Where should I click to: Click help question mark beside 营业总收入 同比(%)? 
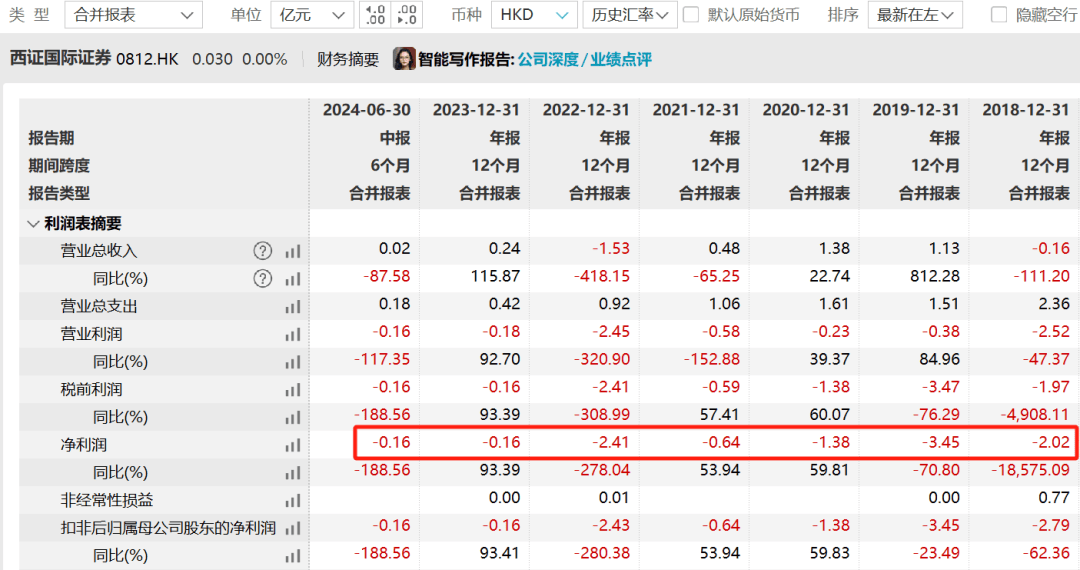262,278
